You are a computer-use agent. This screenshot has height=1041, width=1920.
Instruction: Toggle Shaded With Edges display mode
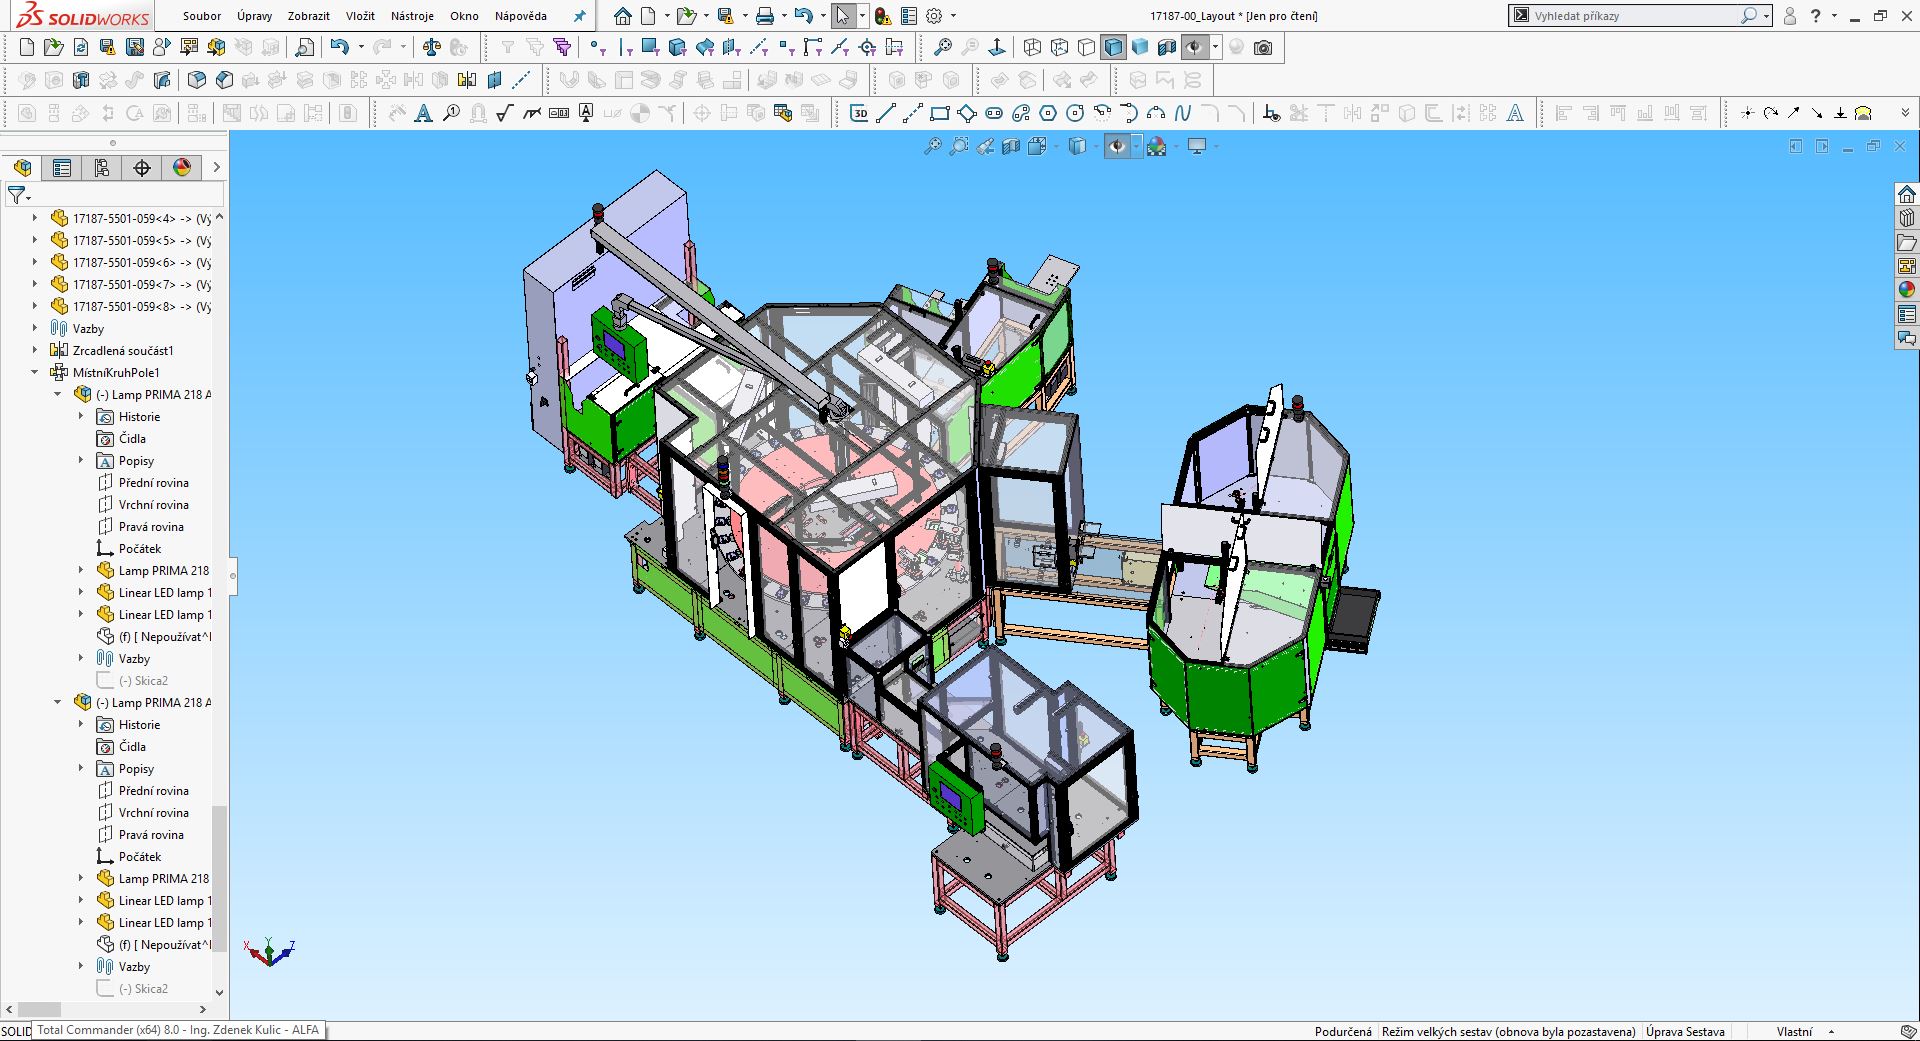1113,47
